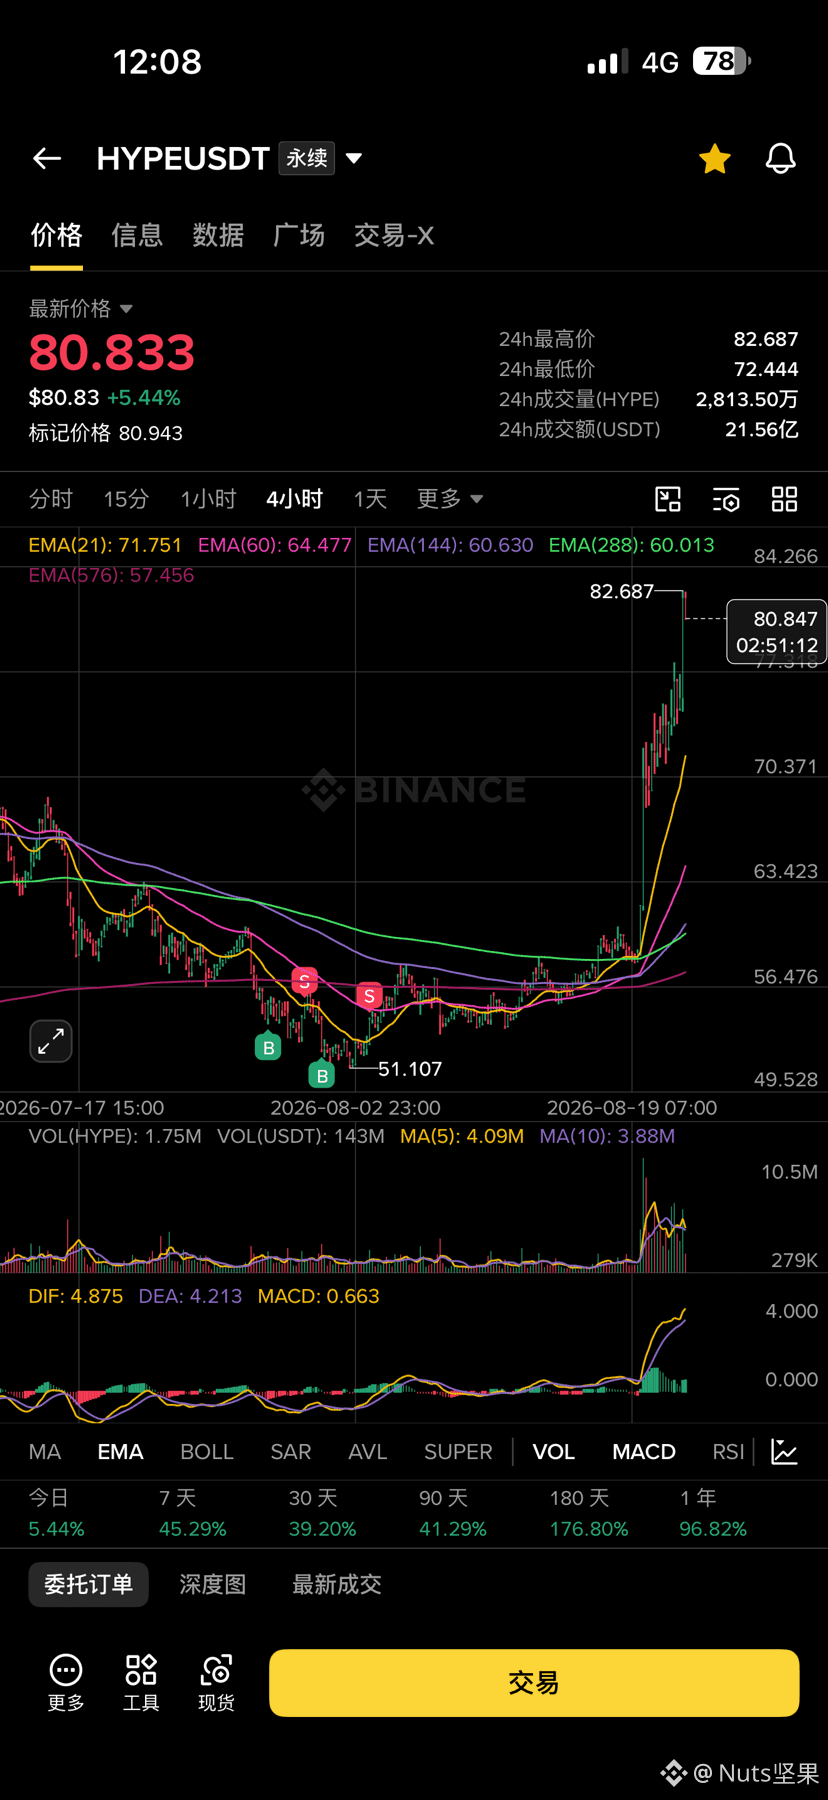Open the grid layout icon
828x1800 pixels.
click(785, 499)
